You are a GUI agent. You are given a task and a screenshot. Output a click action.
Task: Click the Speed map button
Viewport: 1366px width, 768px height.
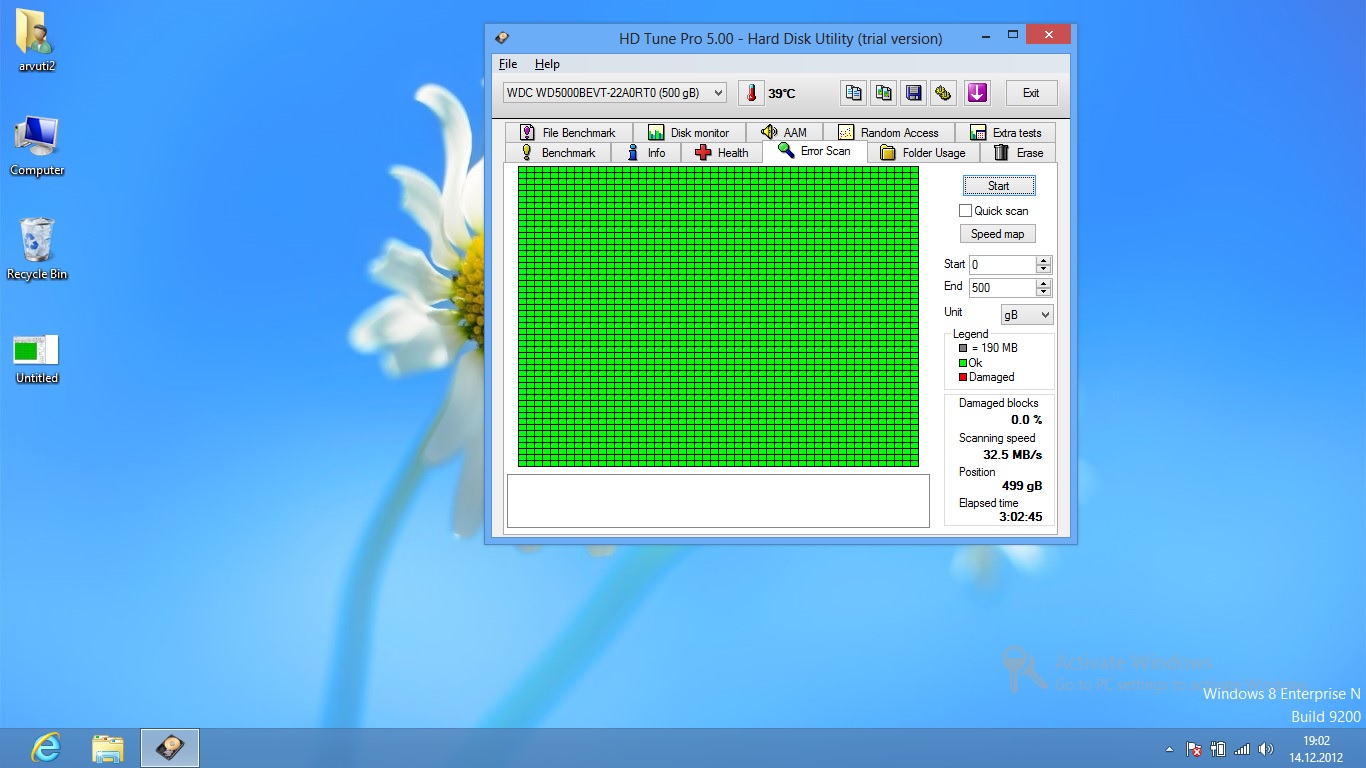(997, 234)
